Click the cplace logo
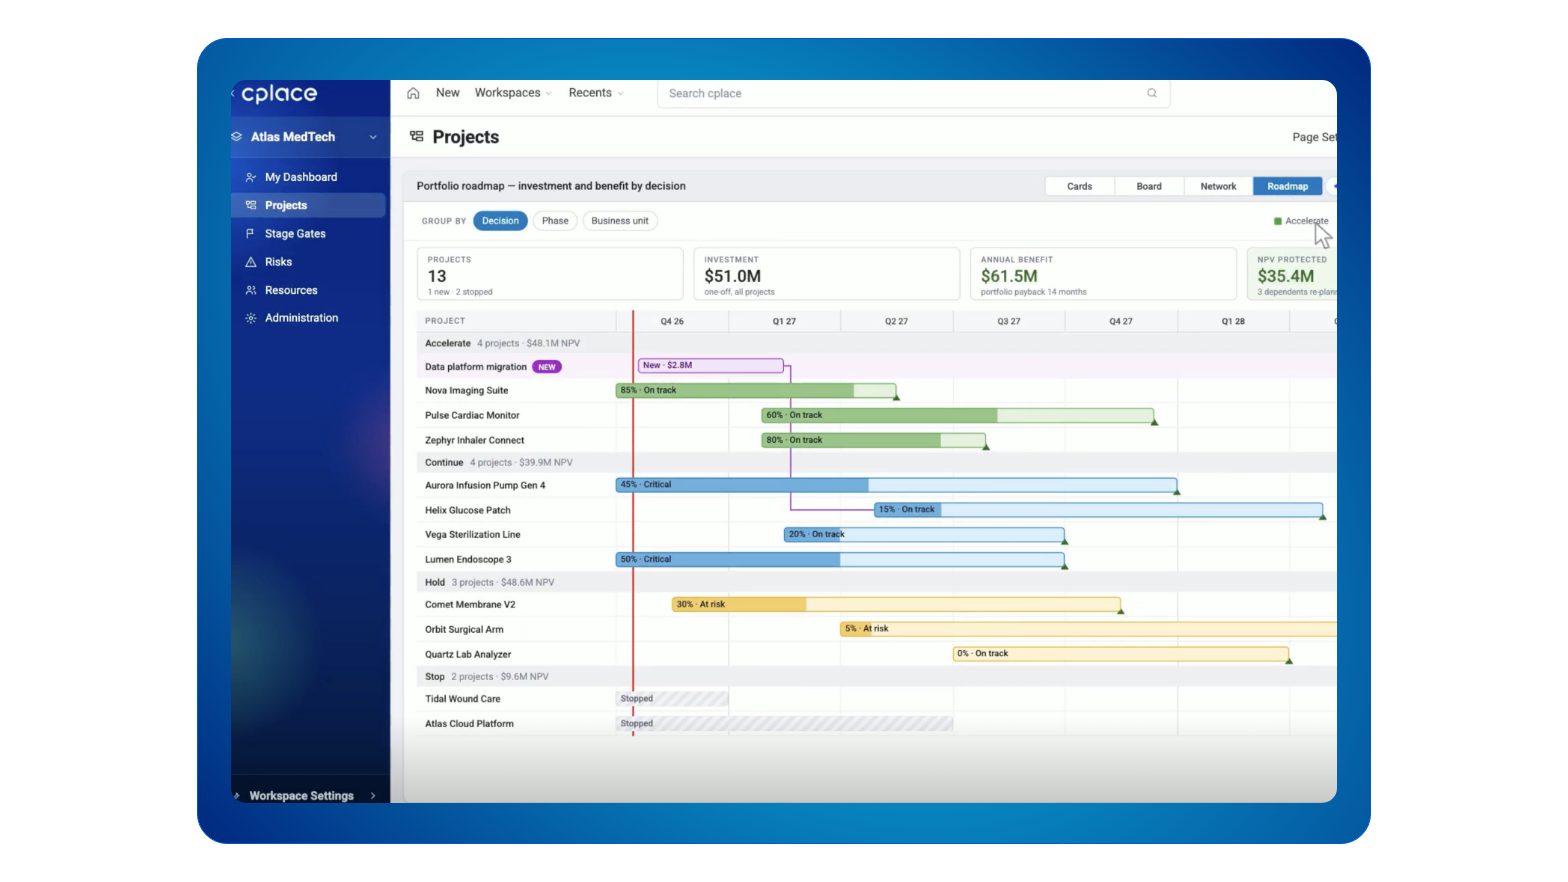1568x882 pixels. click(279, 94)
